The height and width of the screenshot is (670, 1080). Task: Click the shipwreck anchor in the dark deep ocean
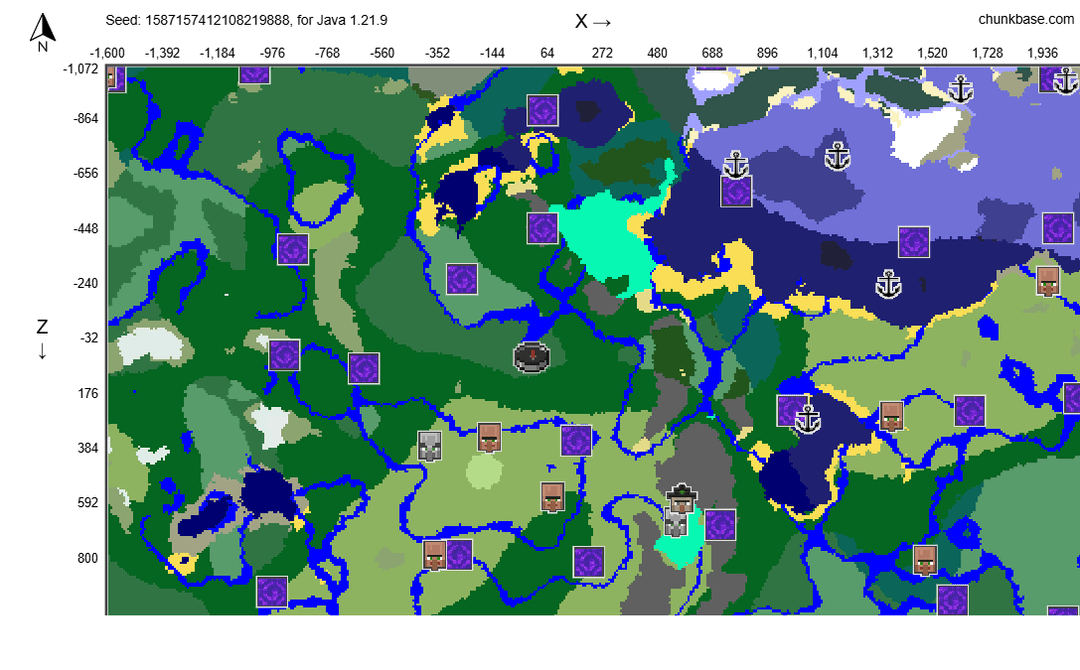(887, 284)
